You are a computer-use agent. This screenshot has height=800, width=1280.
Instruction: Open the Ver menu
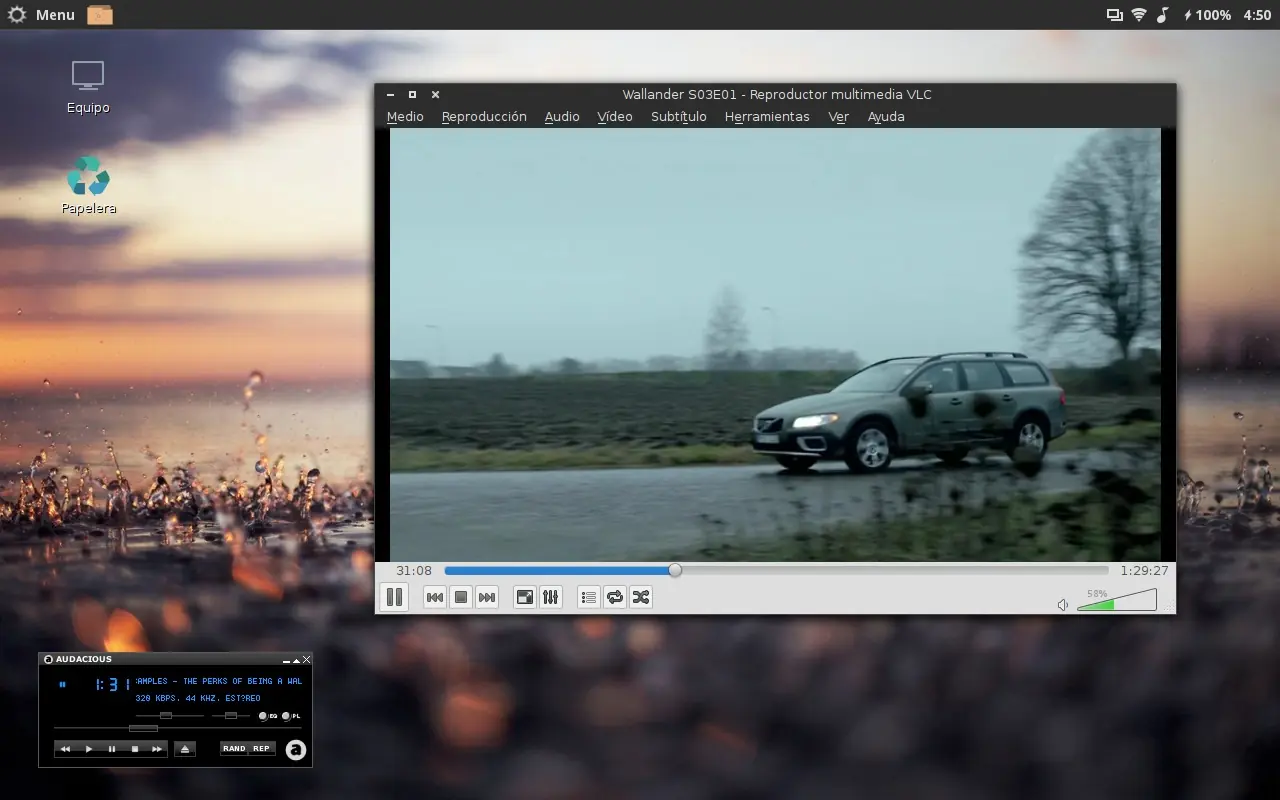pyautogui.click(x=838, y=117)
